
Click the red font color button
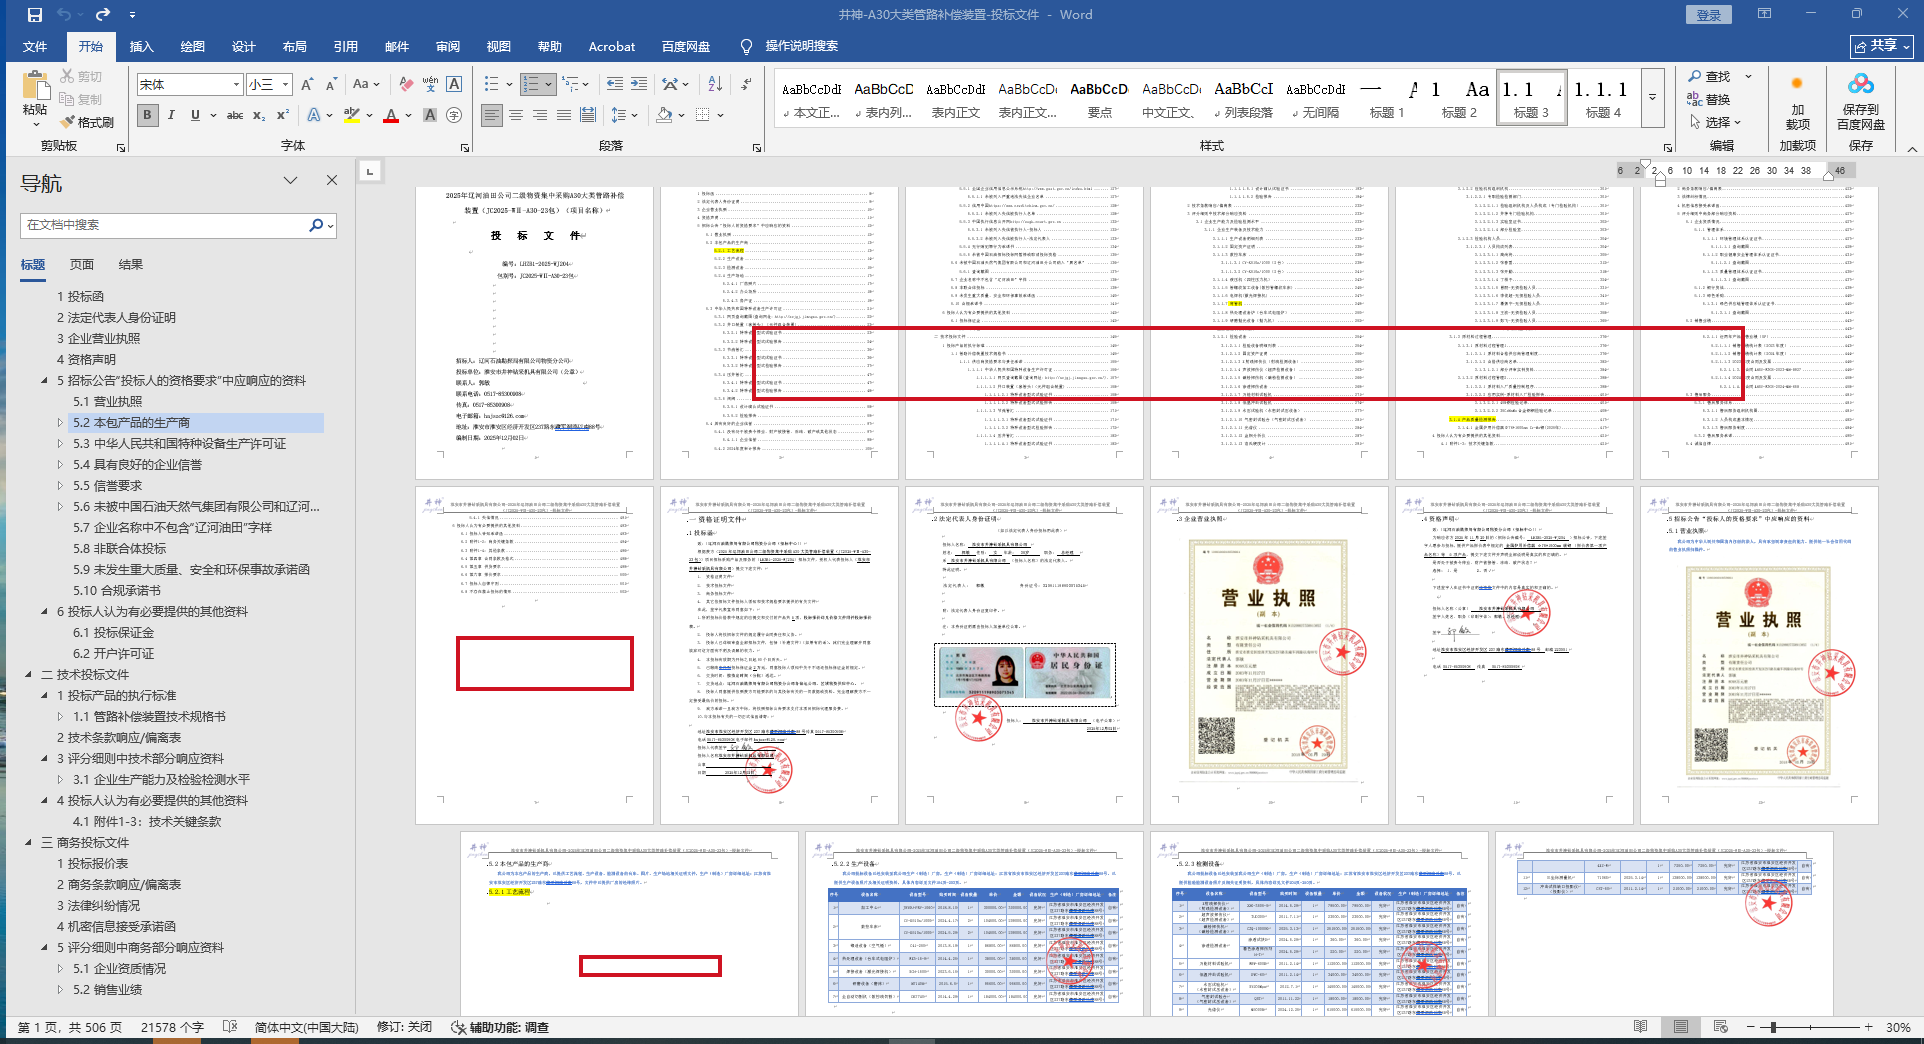391,115
